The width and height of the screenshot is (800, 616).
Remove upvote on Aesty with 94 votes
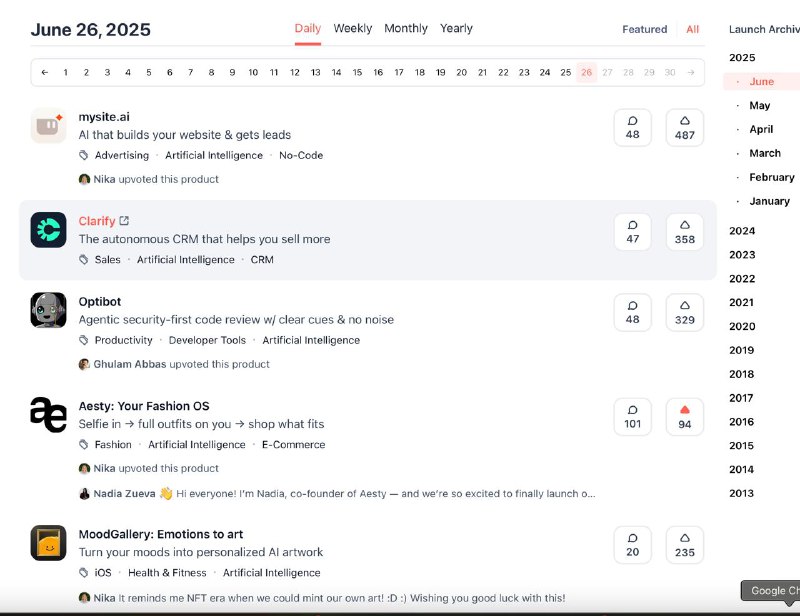pos(685,417)
